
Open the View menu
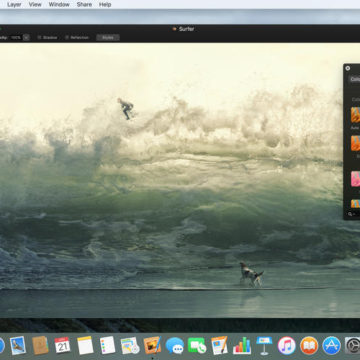[x=35, y=5]
